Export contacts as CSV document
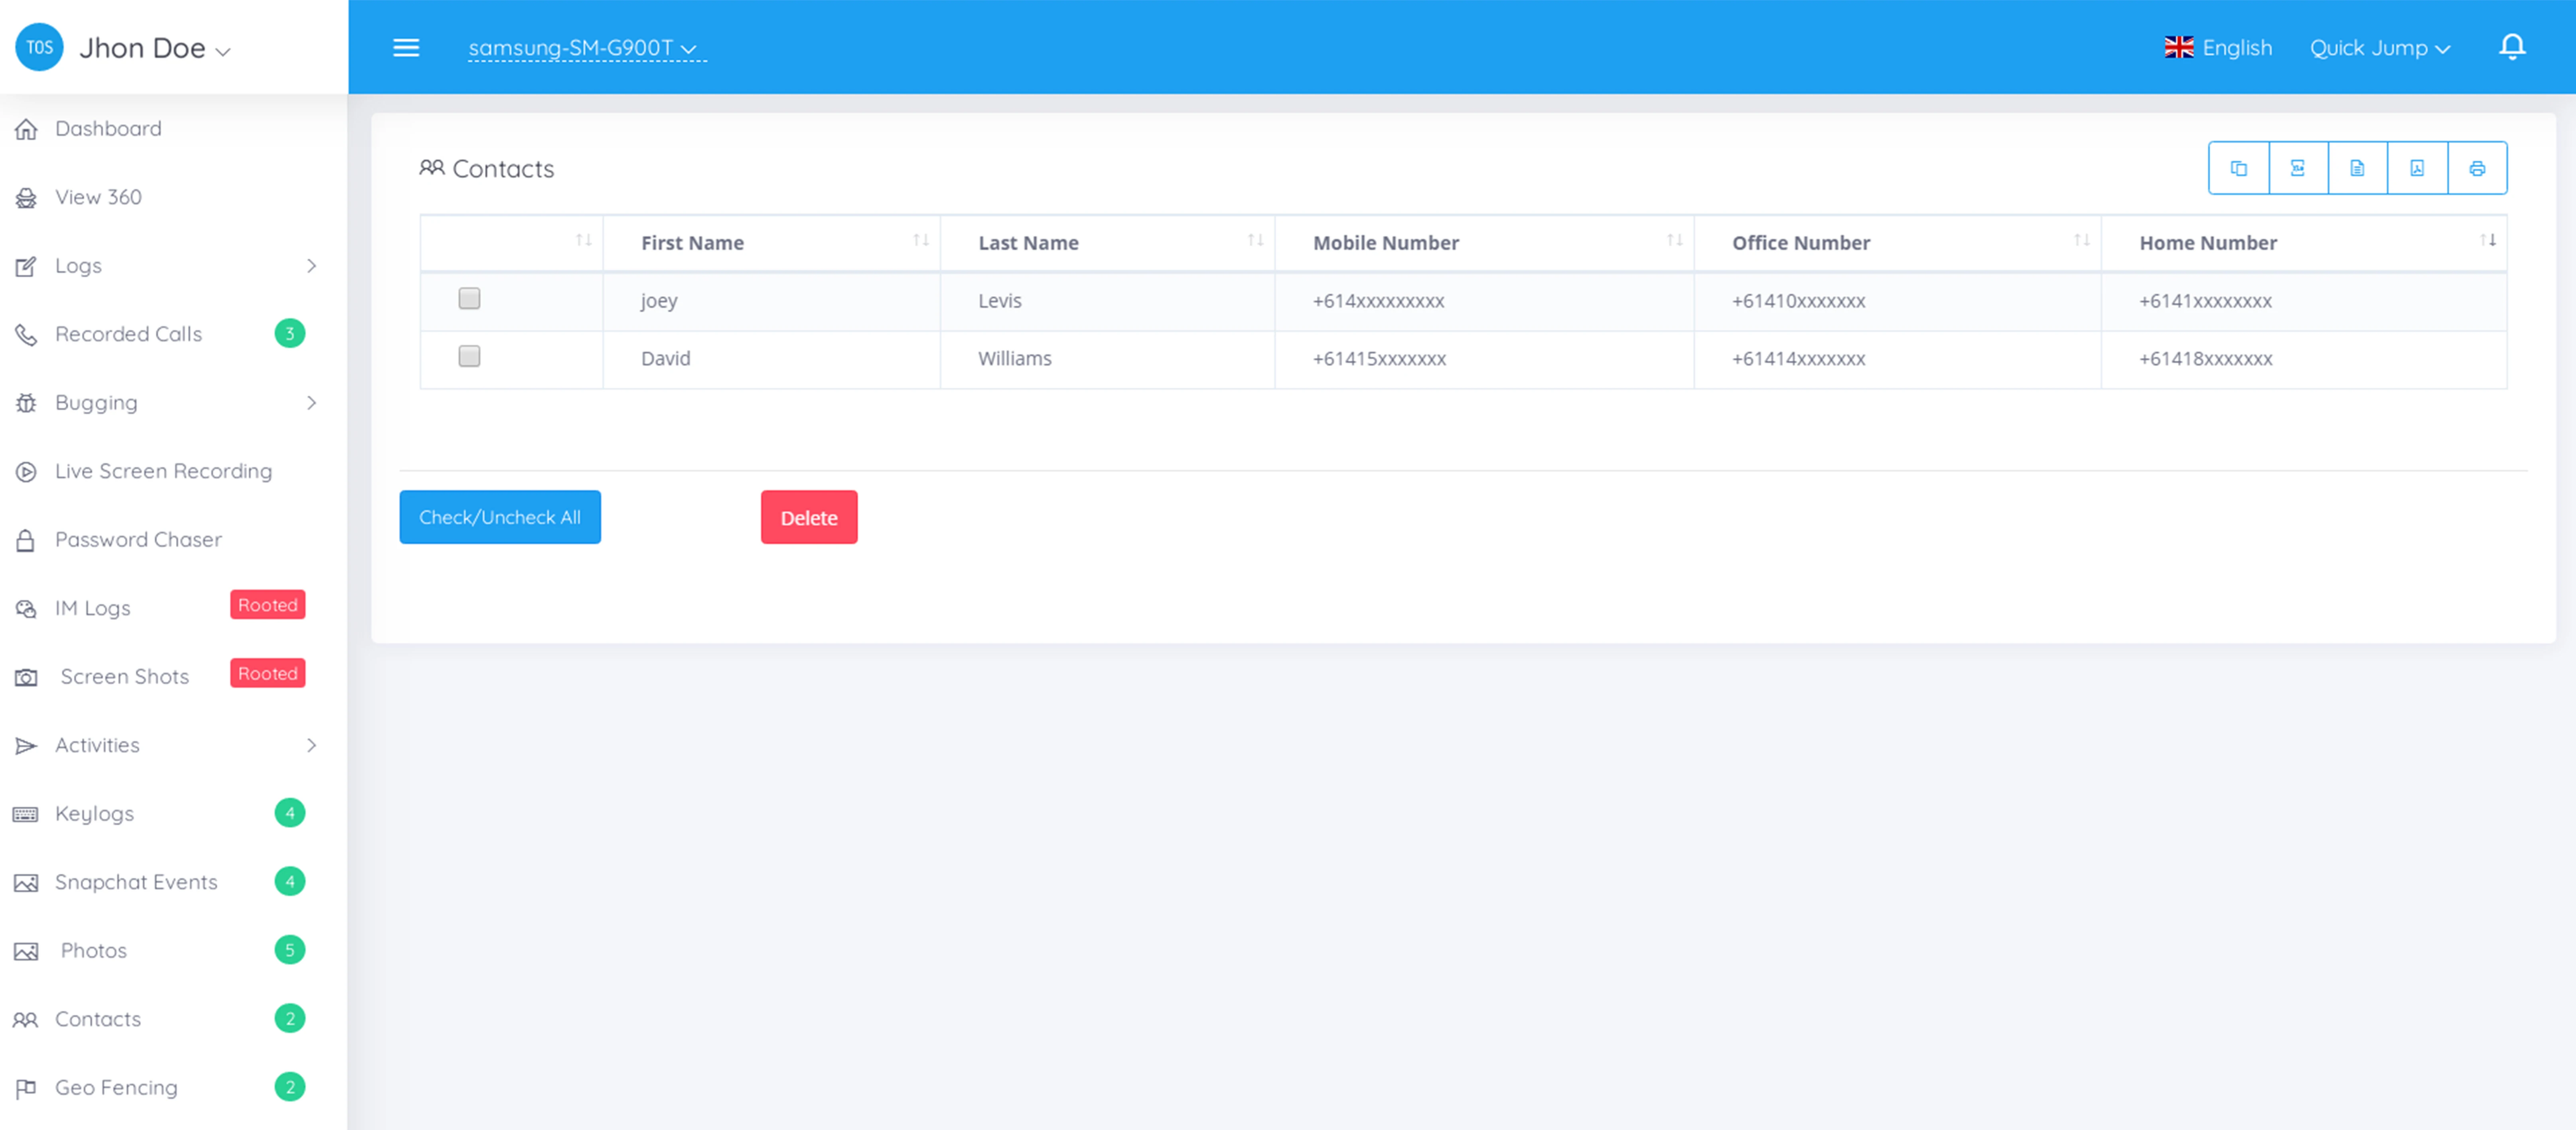Viewport: 2576px width, 1130px height. 2357,168
